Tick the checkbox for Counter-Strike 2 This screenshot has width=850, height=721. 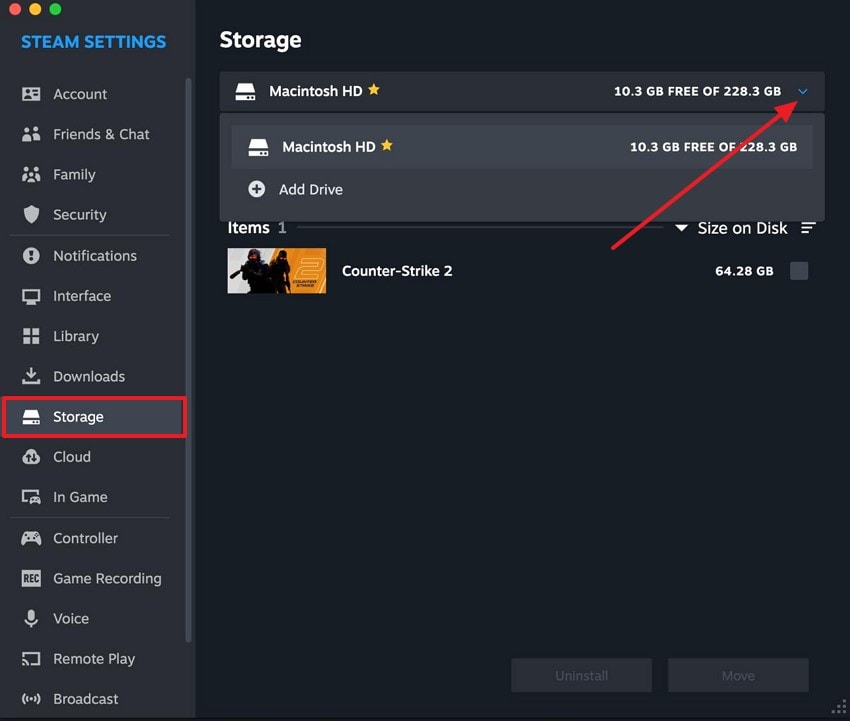799,271
